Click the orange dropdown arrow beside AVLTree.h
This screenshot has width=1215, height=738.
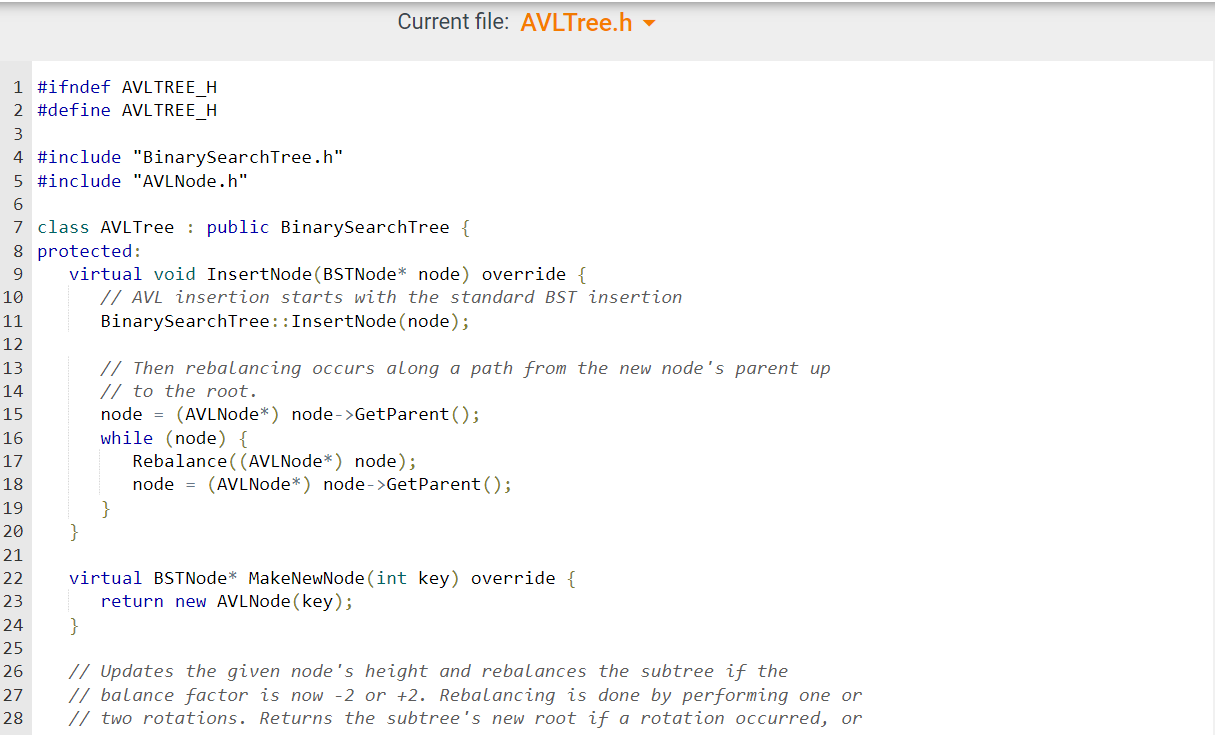tap(649, 22)
